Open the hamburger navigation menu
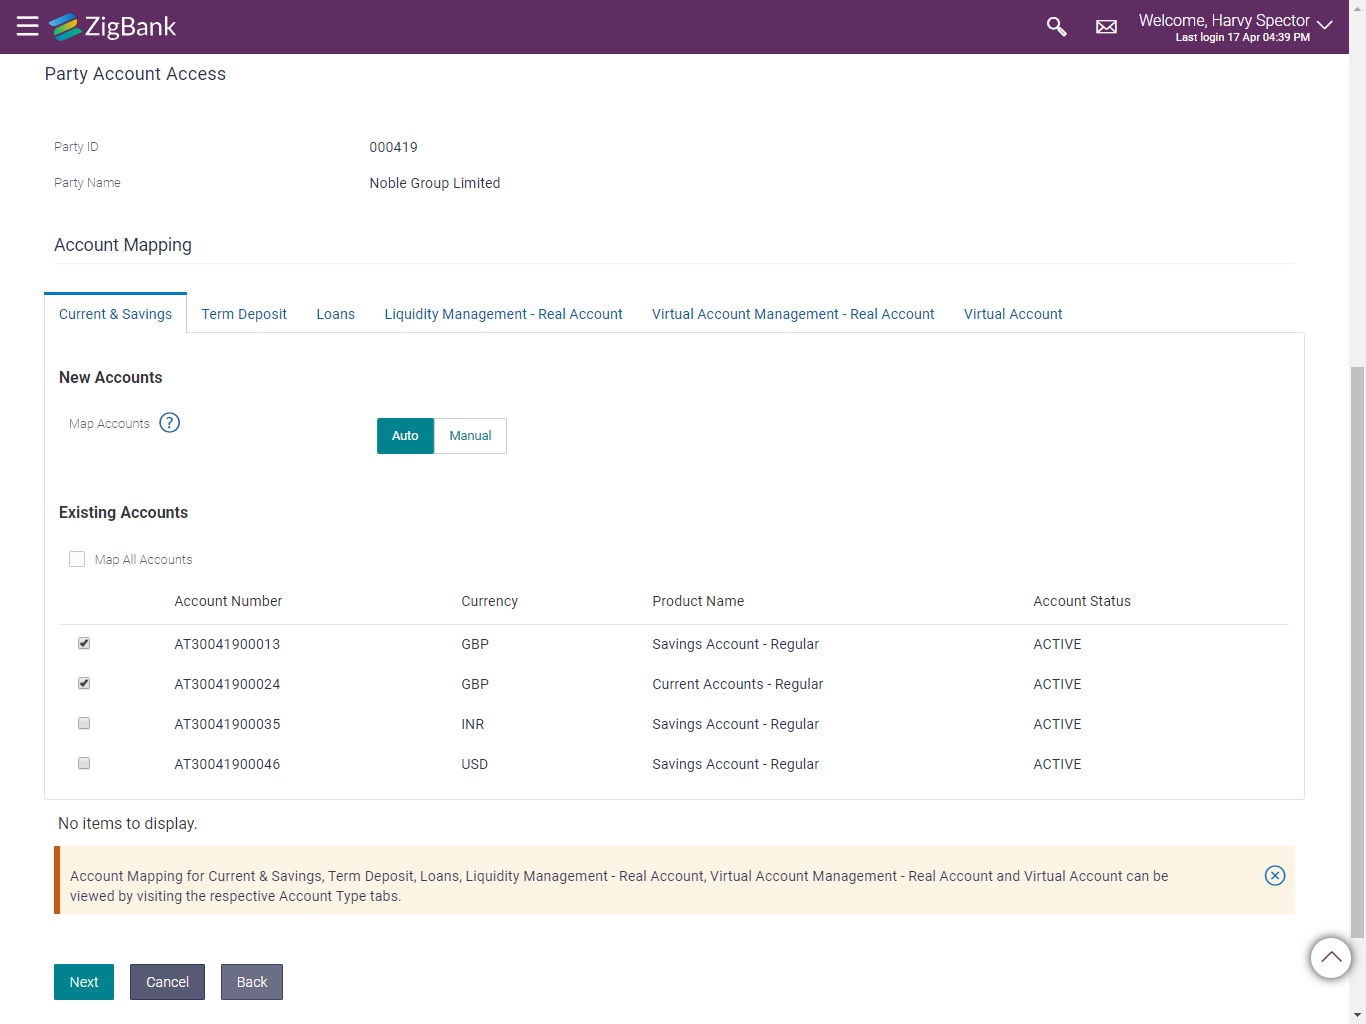 pos(27,26)
